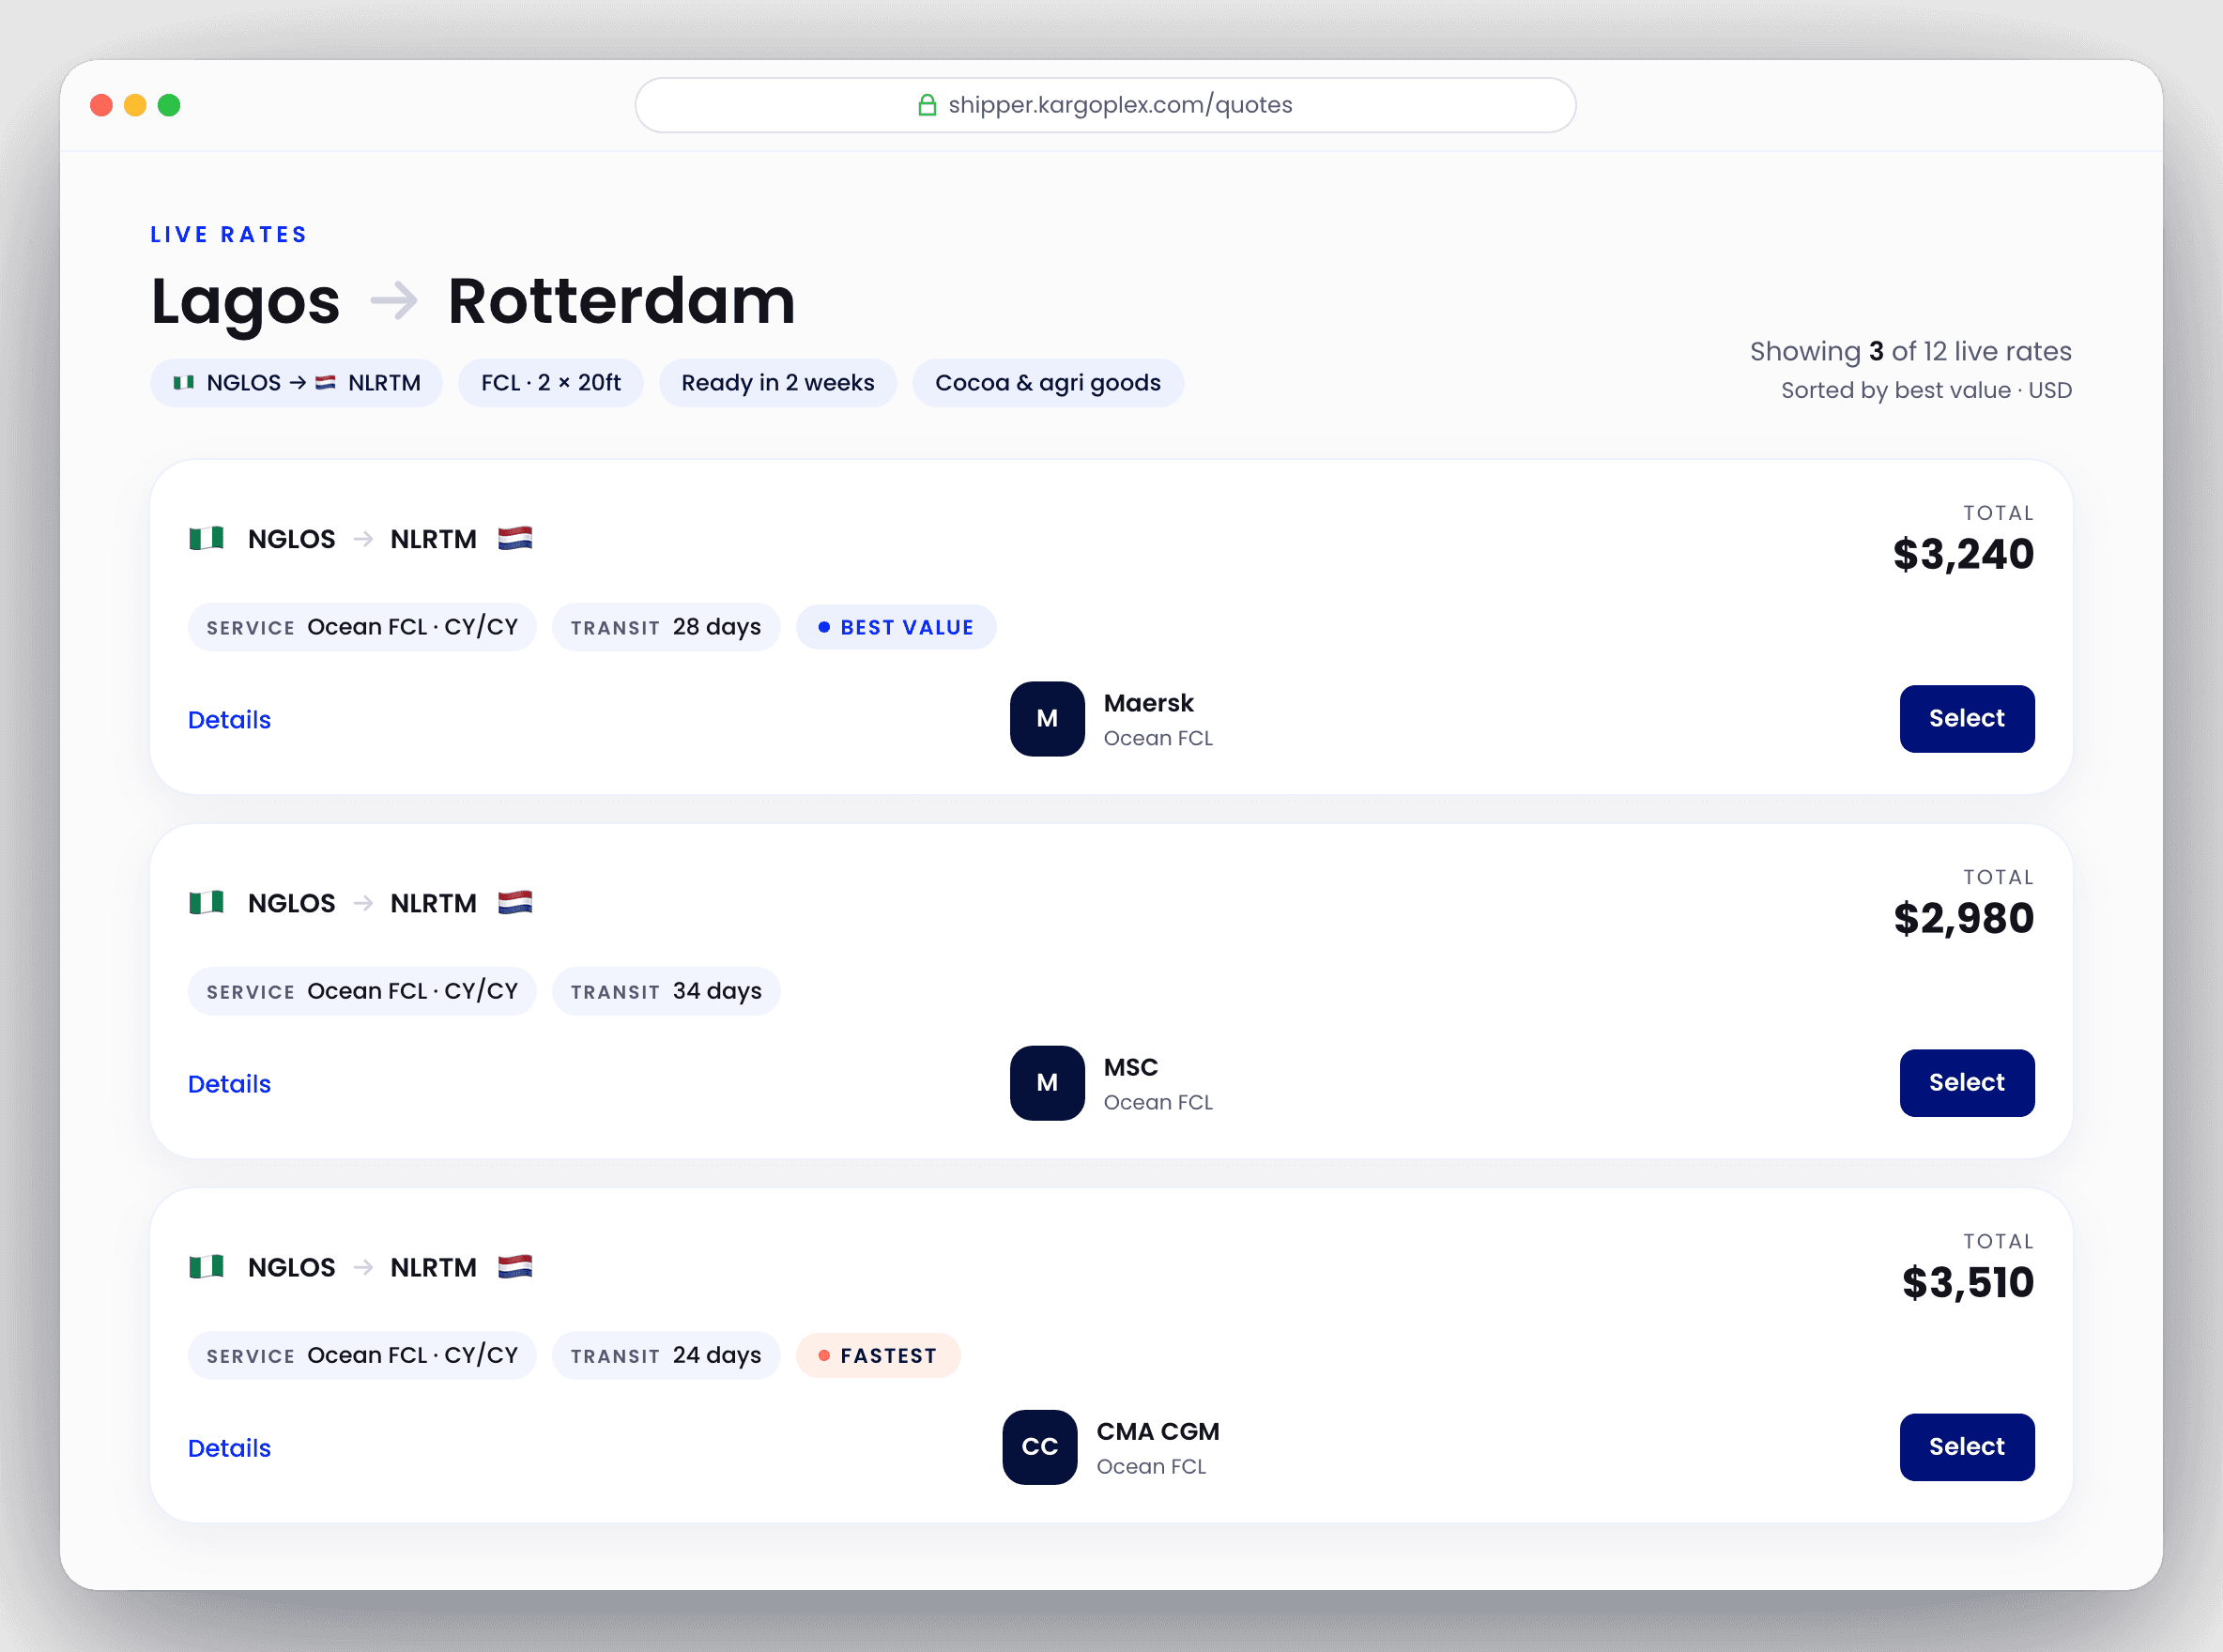Click the CMA CGM carrier logo badge
The image size is (2223, 1652).
(x=1040, y=1447)
